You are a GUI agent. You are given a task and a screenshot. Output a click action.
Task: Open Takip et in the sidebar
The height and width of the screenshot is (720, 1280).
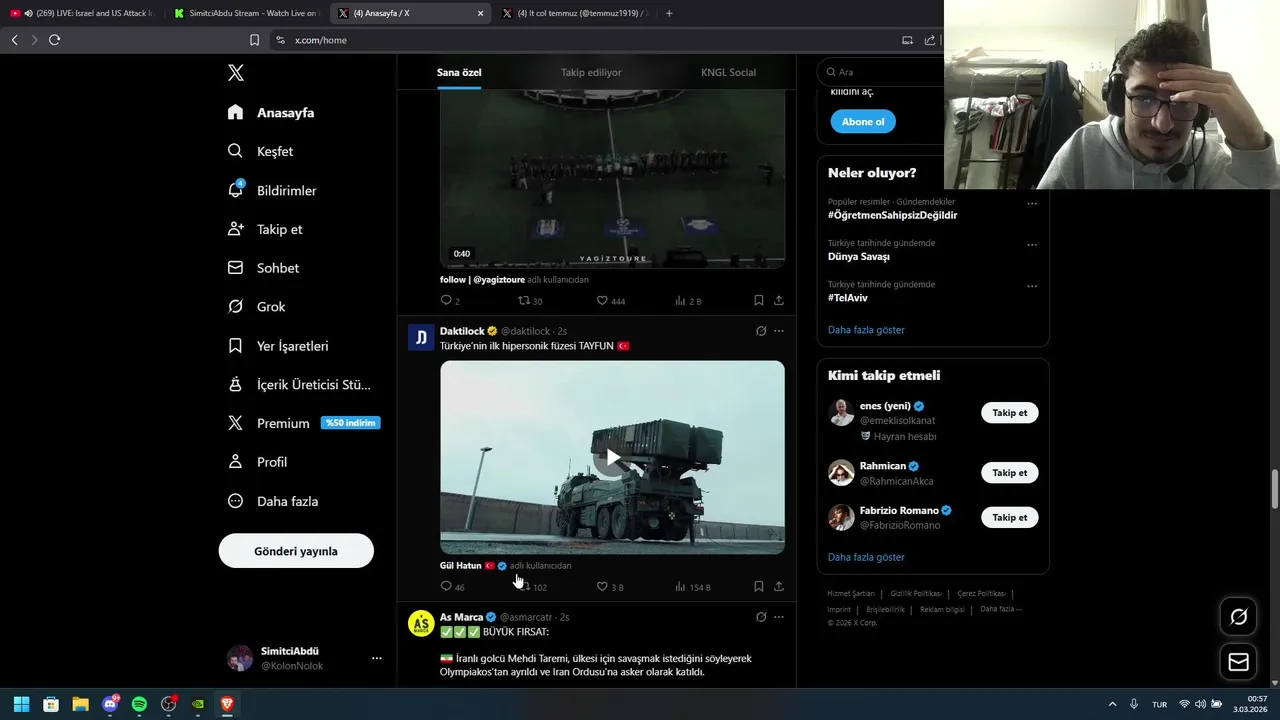pos(265,229)
